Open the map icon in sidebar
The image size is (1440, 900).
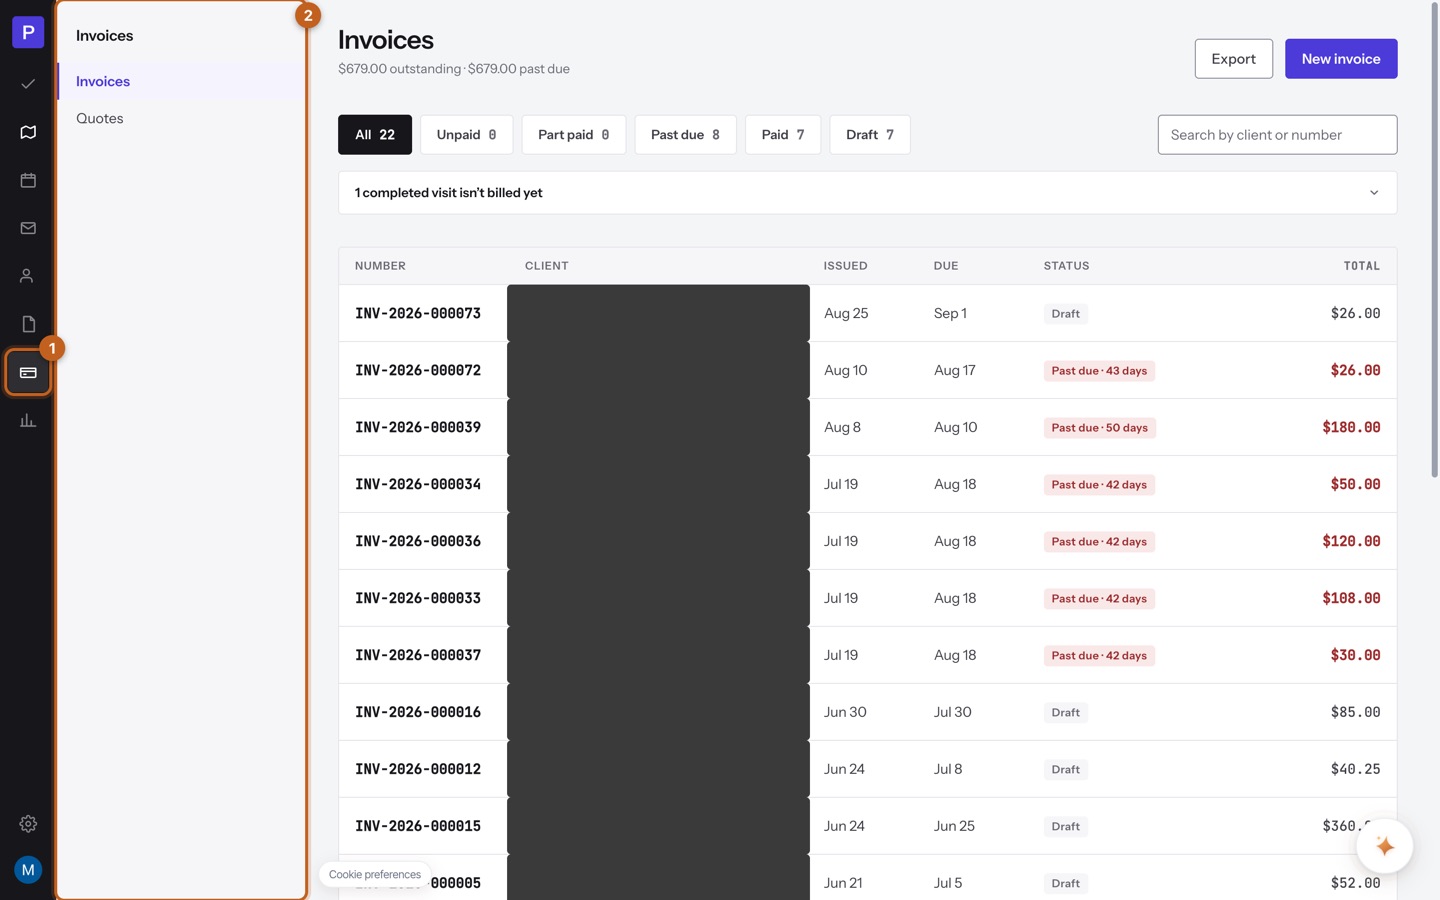pos(28,132)
